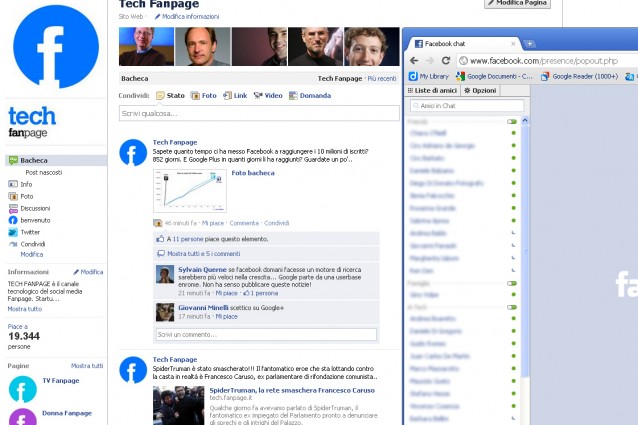Toggle Friends list availability switch
Image resolution: width=638 pixels, height=425 pixels.
point(512,122)
